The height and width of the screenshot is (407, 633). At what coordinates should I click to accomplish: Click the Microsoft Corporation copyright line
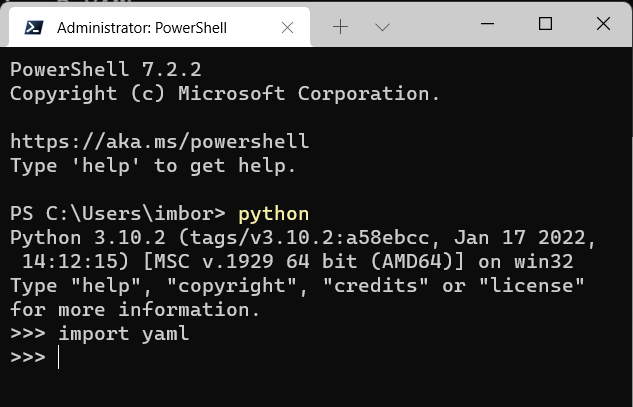pyautogui.click(x=225, y=93)
